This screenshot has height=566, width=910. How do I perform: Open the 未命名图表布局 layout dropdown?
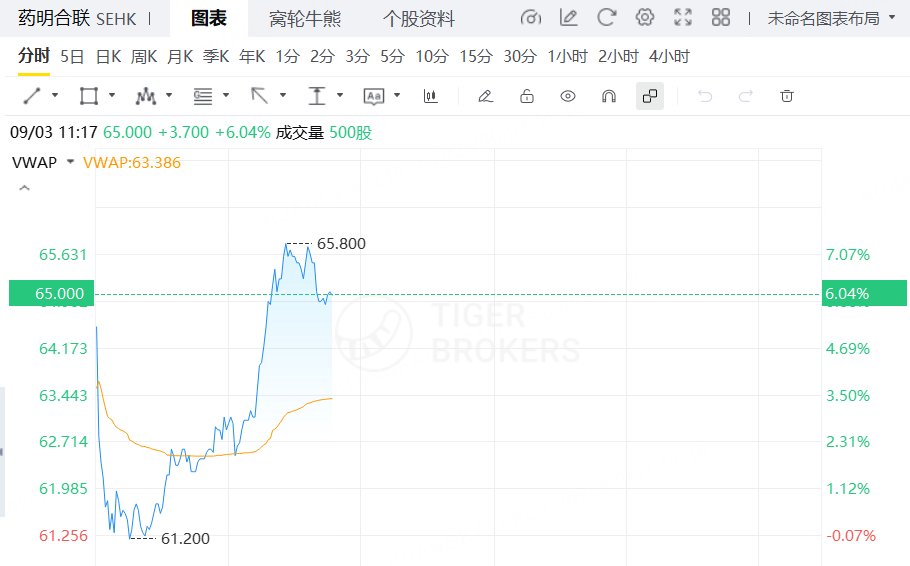(x=831, y=19)
